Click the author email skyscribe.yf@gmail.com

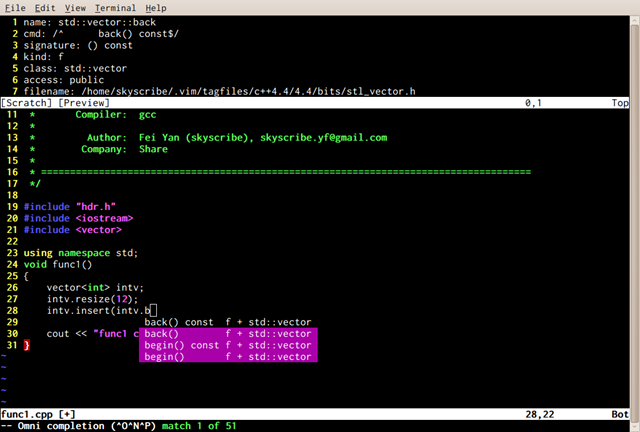point(324,138)
